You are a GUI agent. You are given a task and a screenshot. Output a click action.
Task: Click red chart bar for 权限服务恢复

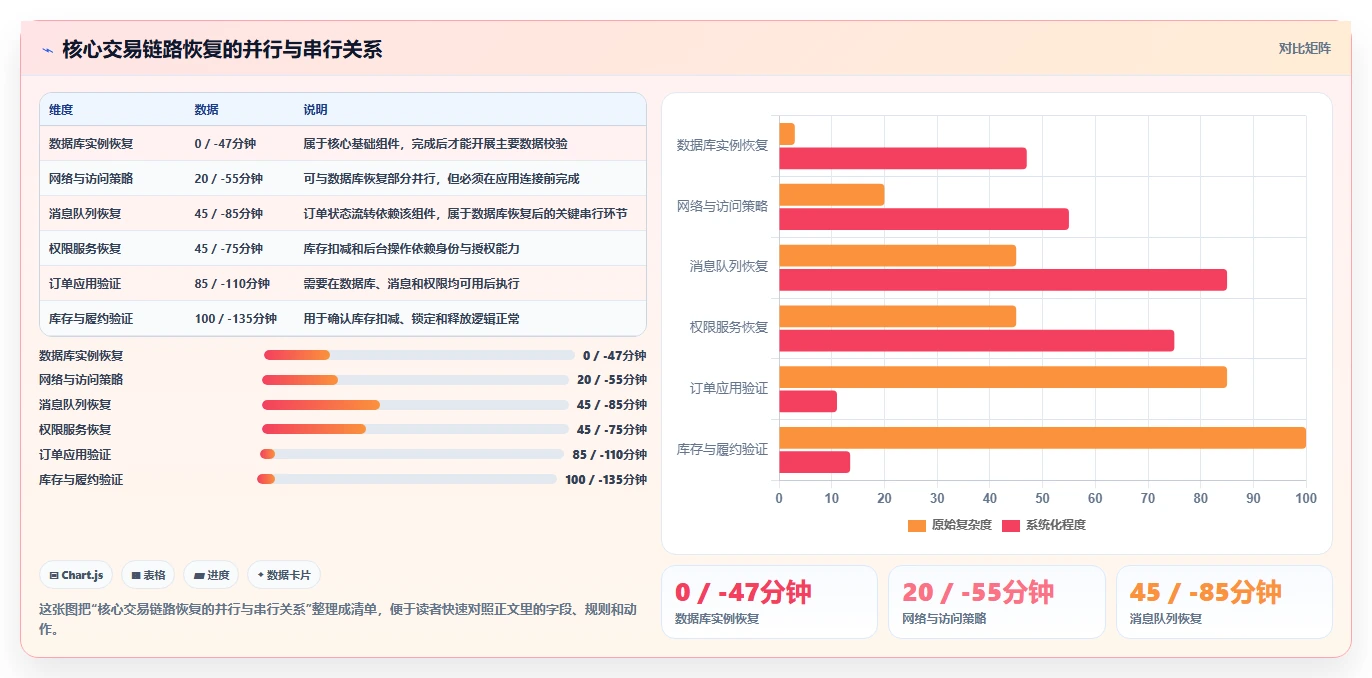click(977, 340)
